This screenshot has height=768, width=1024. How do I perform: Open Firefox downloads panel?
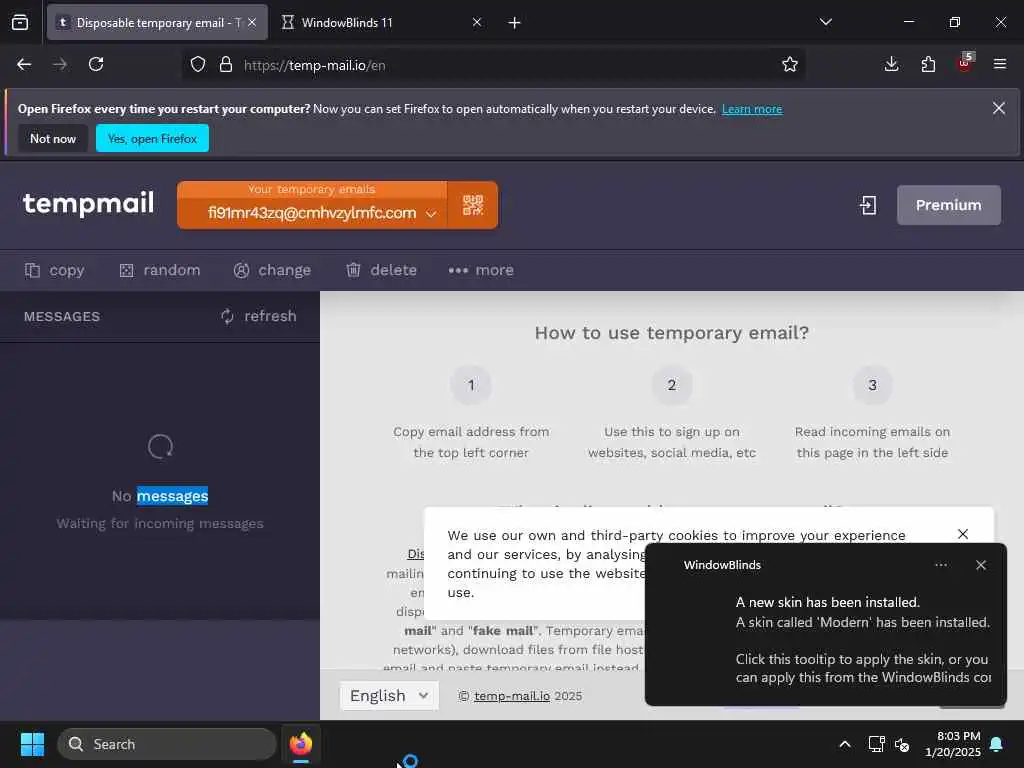coord(891,64)
